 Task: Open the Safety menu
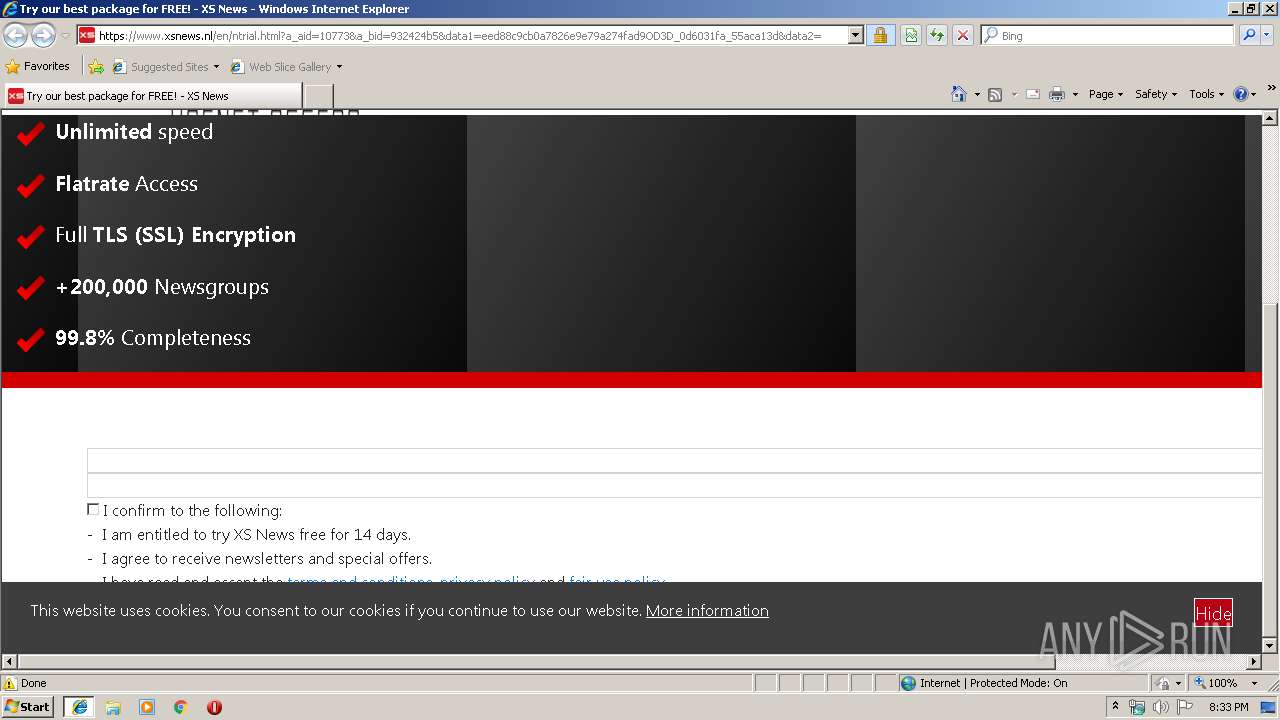1157,94
